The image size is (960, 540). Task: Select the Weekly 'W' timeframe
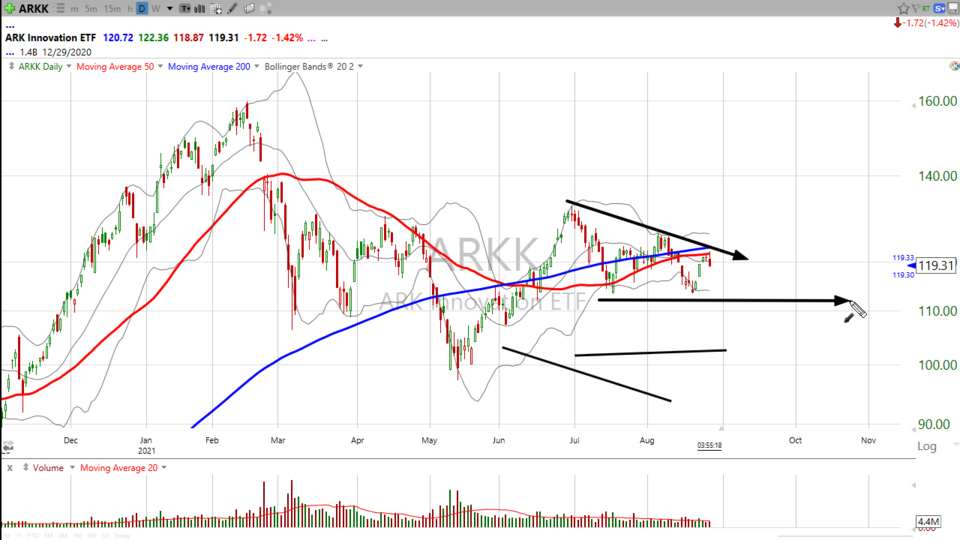point(156,9)
